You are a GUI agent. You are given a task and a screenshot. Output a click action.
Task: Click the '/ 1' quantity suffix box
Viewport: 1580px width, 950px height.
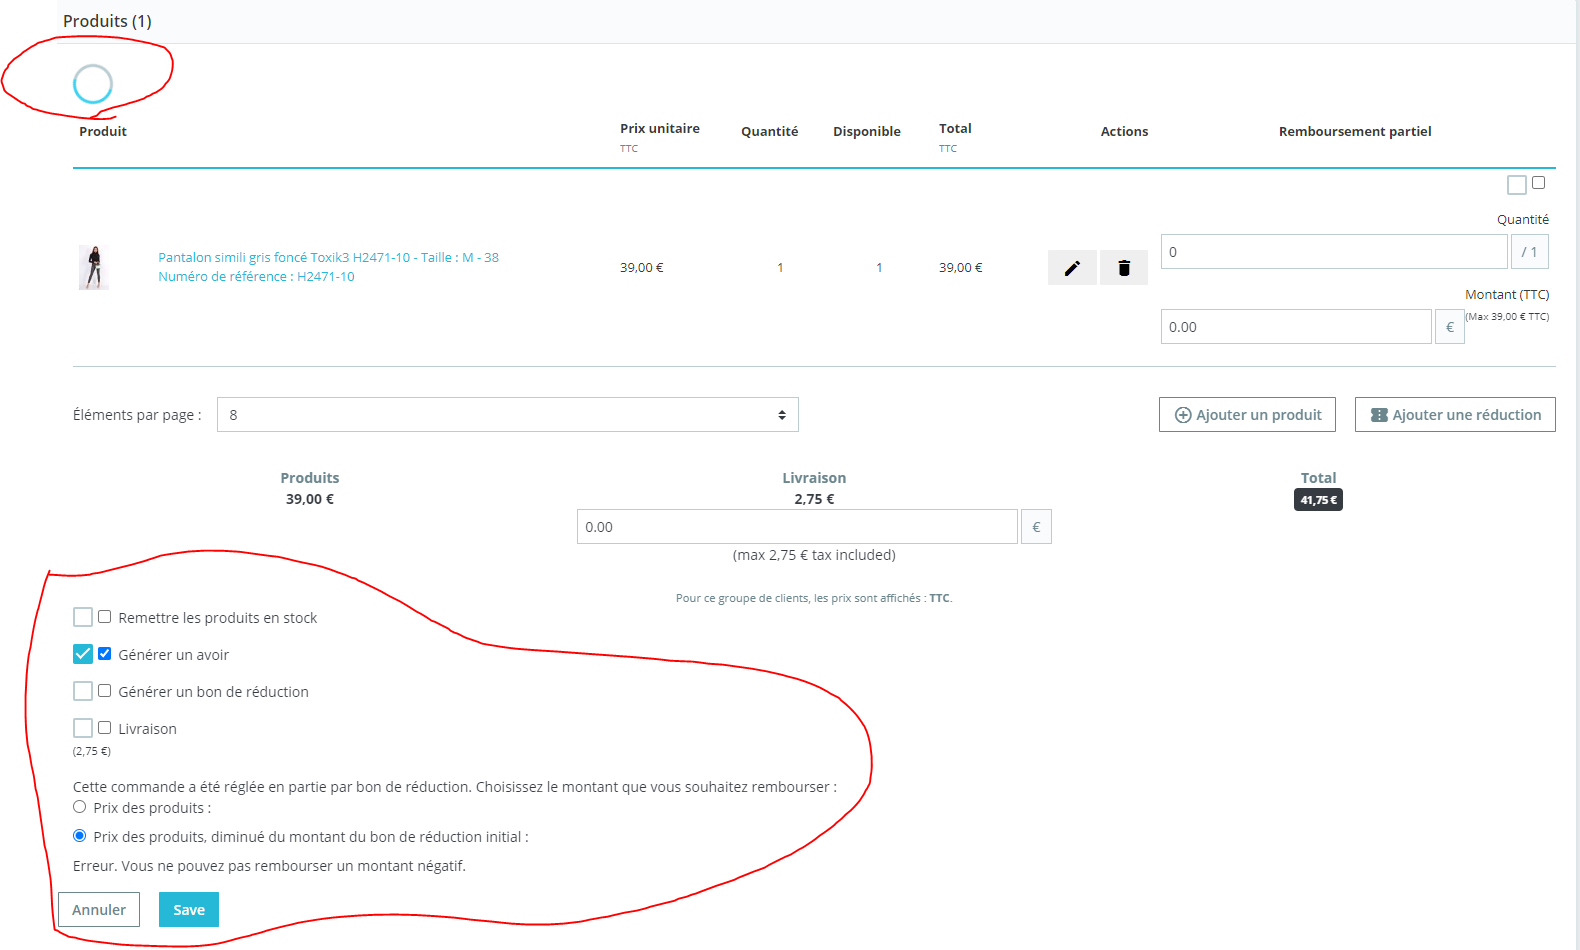coord(1530,252)
